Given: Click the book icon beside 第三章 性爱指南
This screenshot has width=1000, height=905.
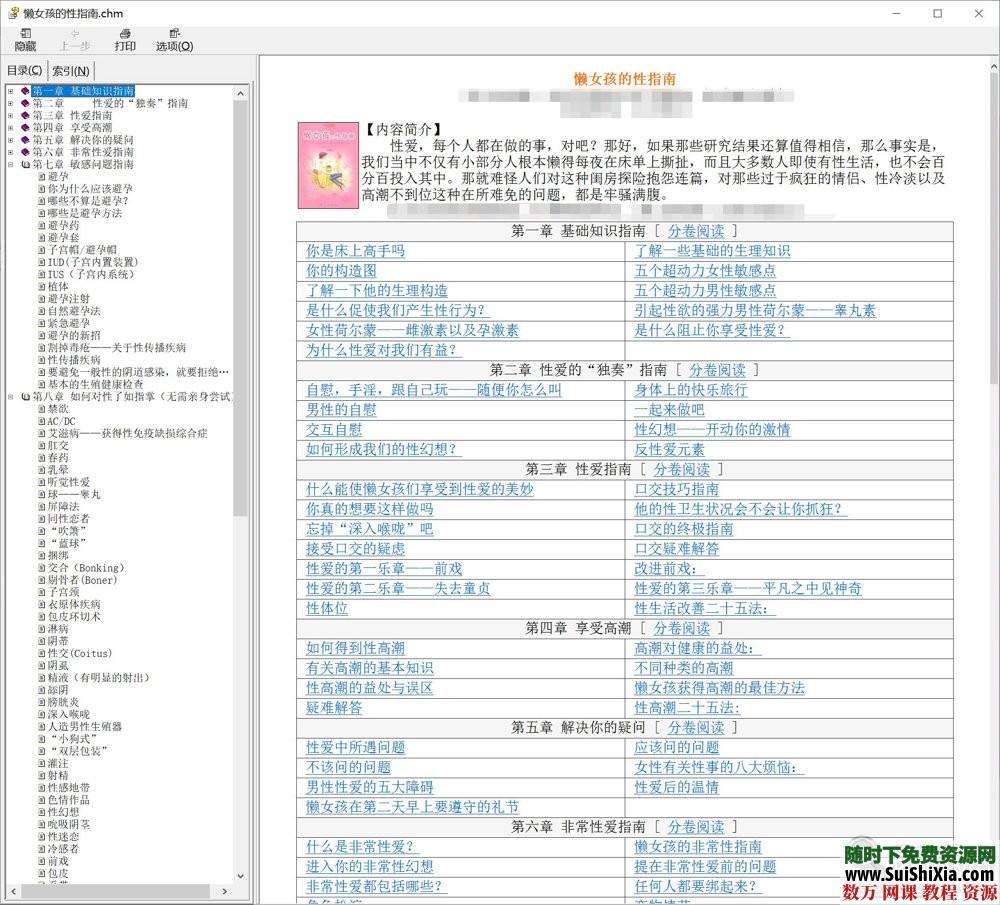Looking at the screenshot, I should point(24,116).
